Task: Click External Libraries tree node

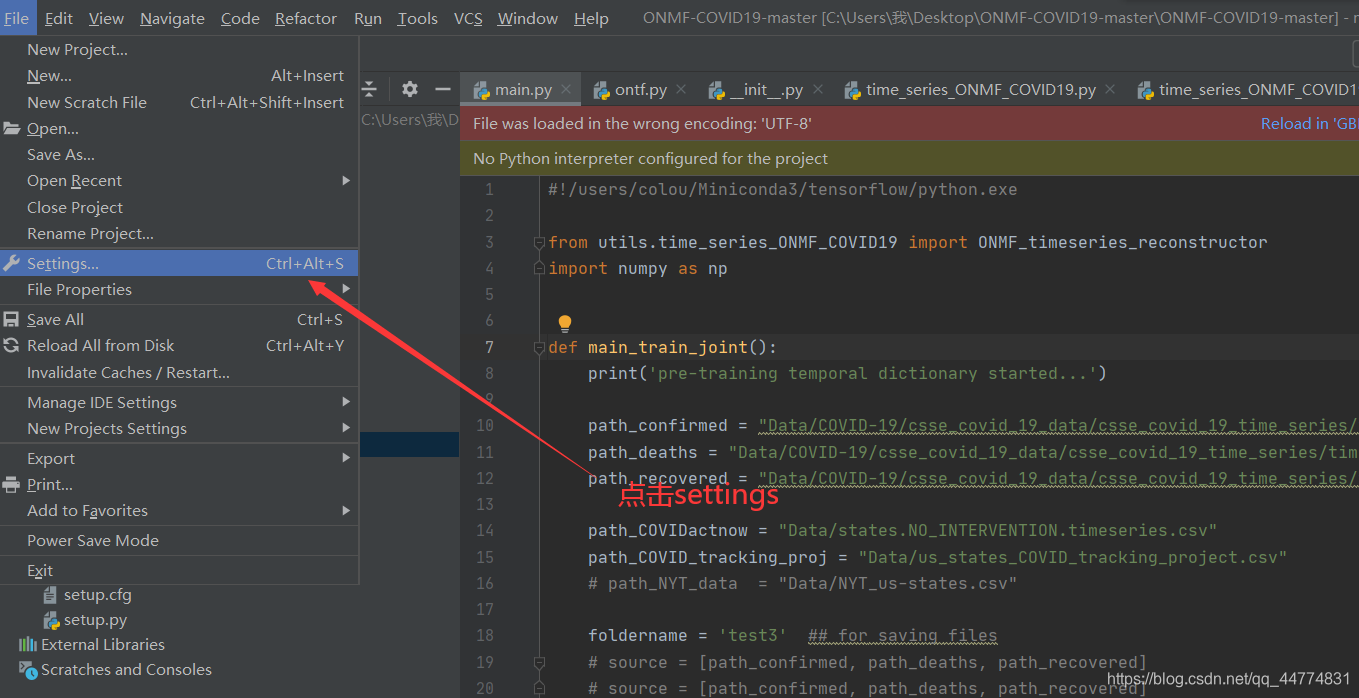Action: point(103,644)
